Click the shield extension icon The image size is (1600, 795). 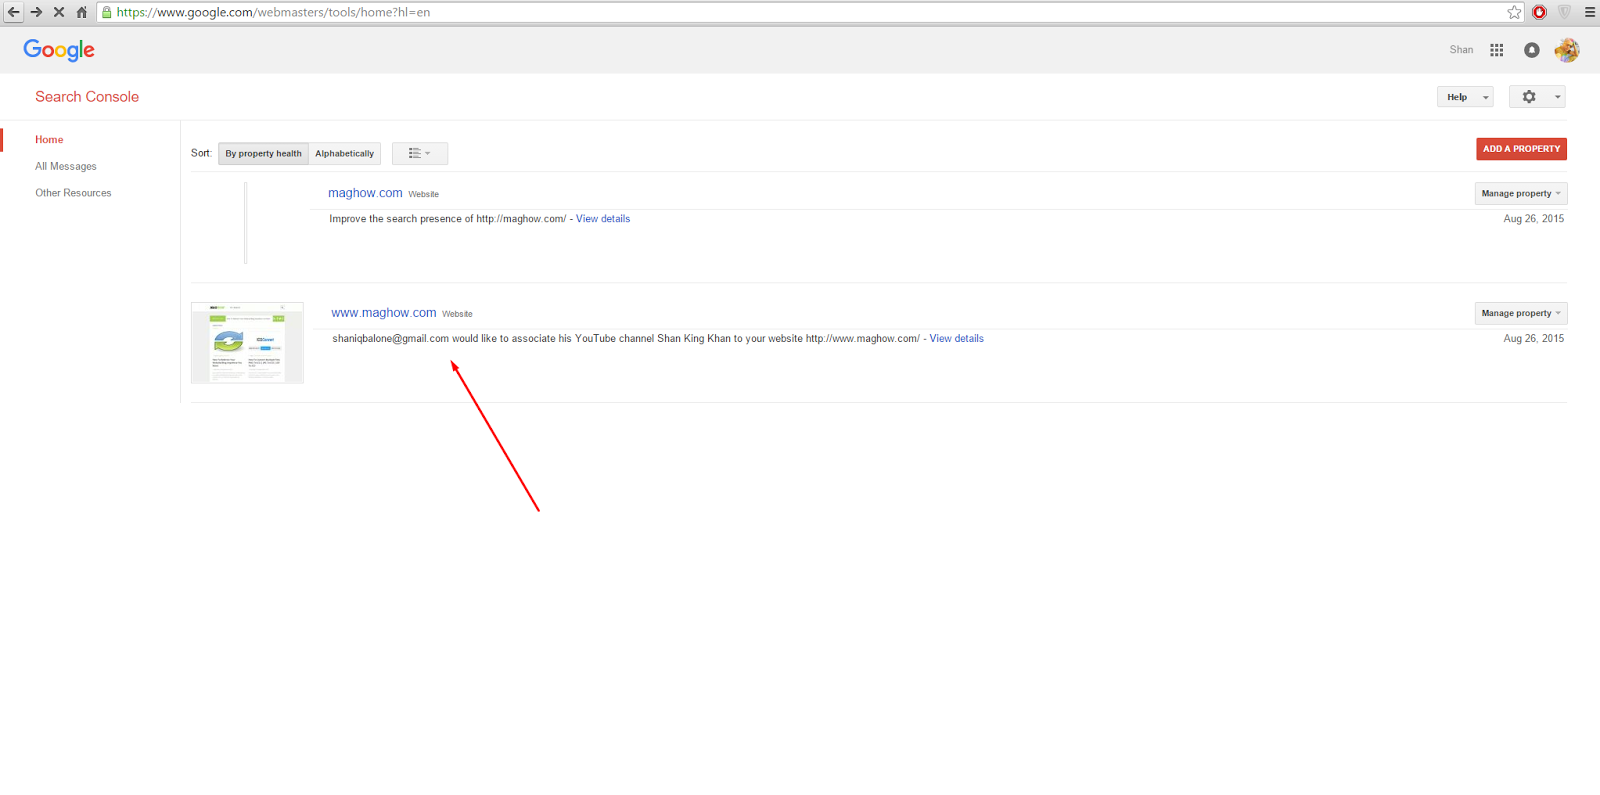pos(1565,12)
